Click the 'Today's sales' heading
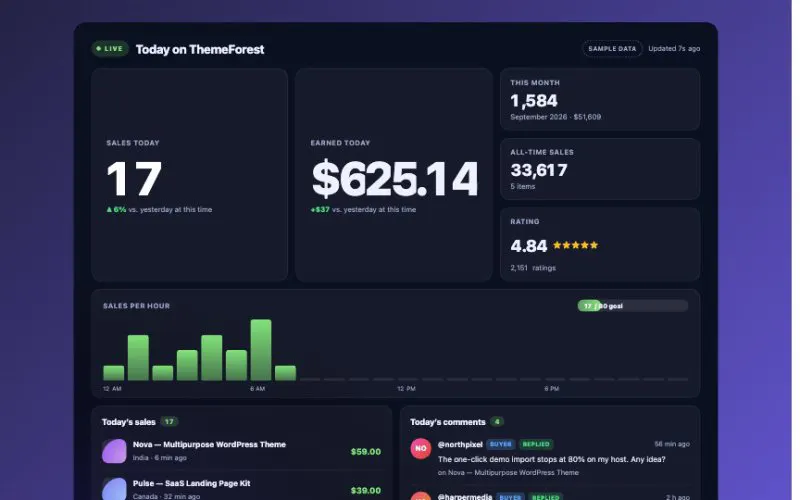Image resolution: width=800 pixels, height=500 pixels. coord(129,422)
